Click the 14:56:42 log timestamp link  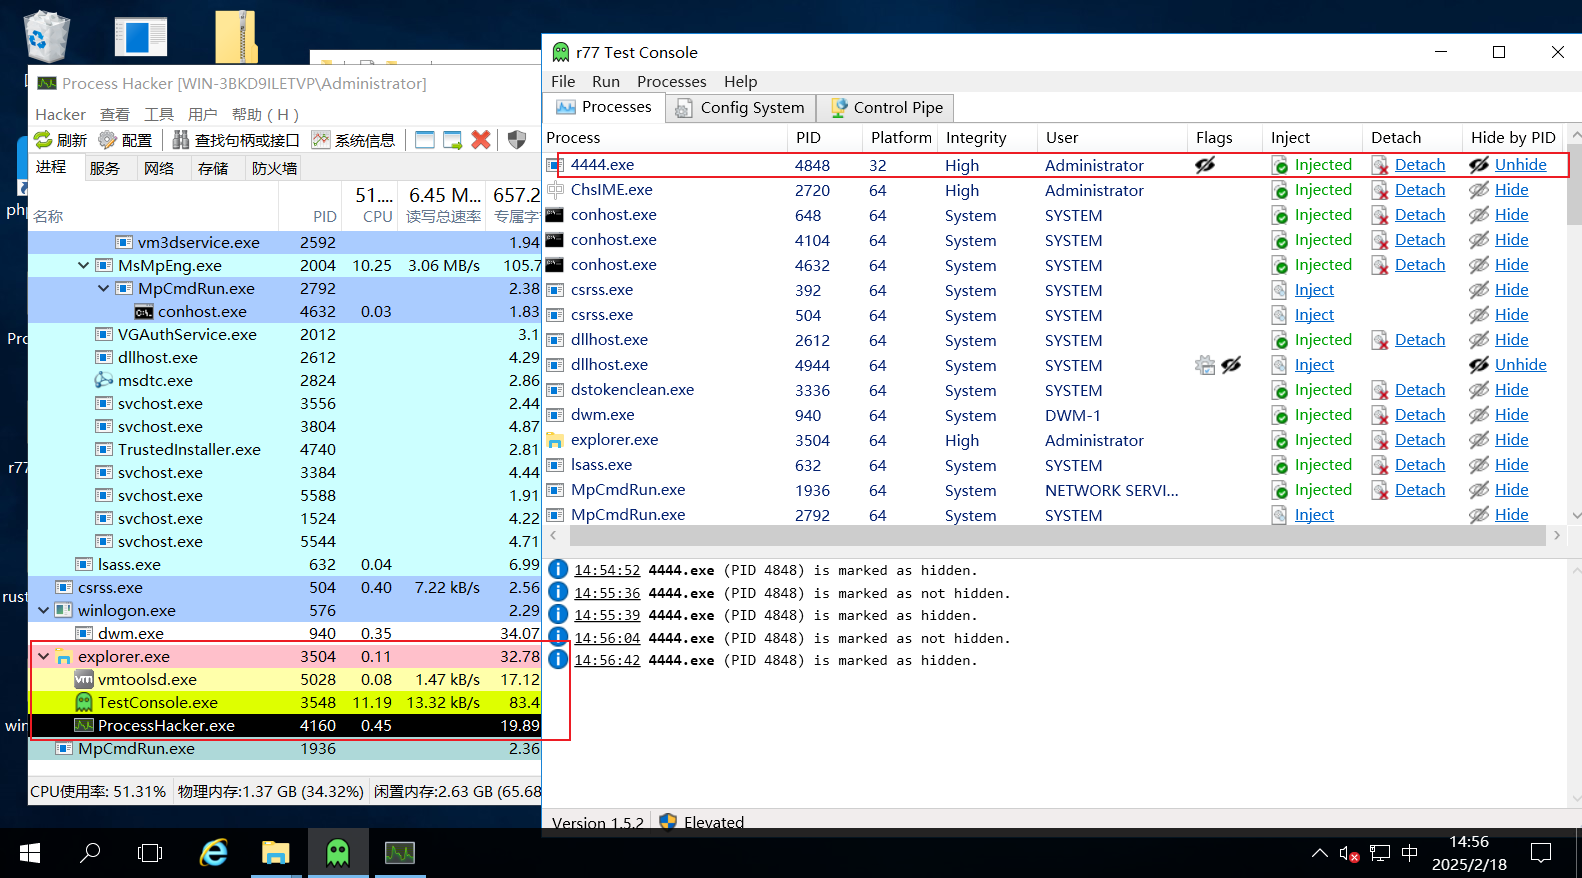607,661
